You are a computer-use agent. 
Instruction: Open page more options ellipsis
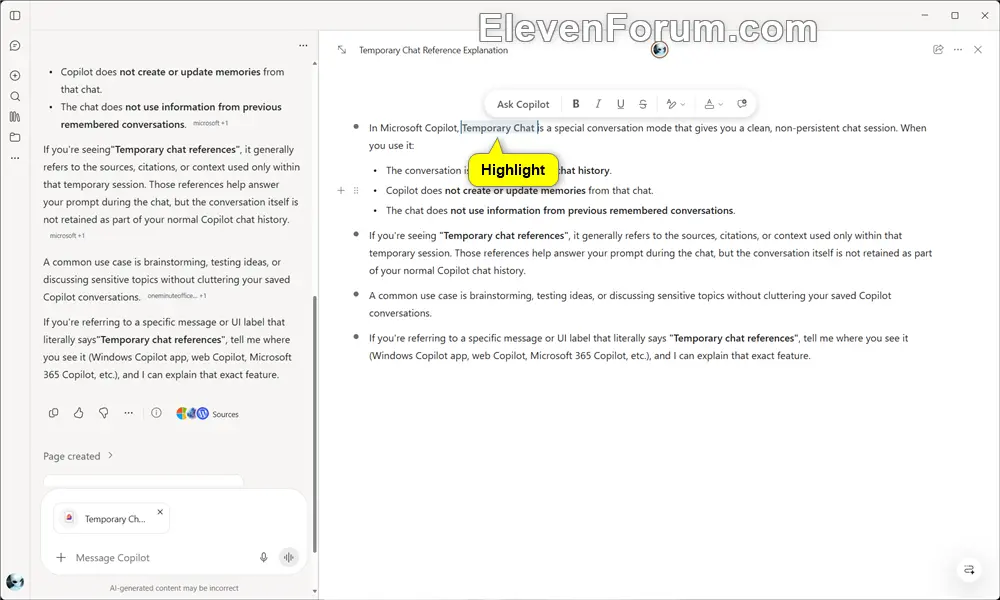pos(958,50)
